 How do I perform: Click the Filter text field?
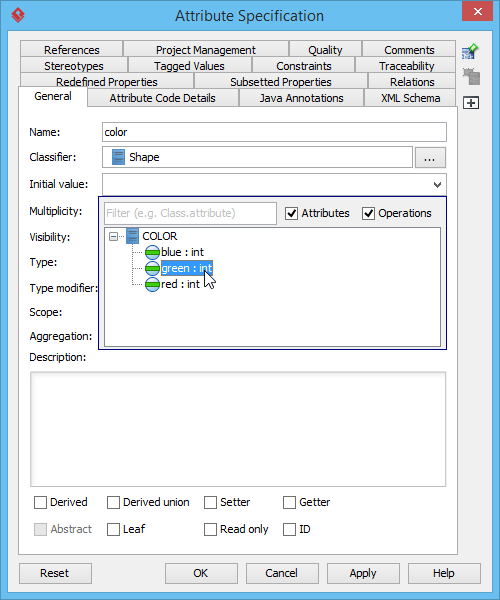tap(190, 213)
